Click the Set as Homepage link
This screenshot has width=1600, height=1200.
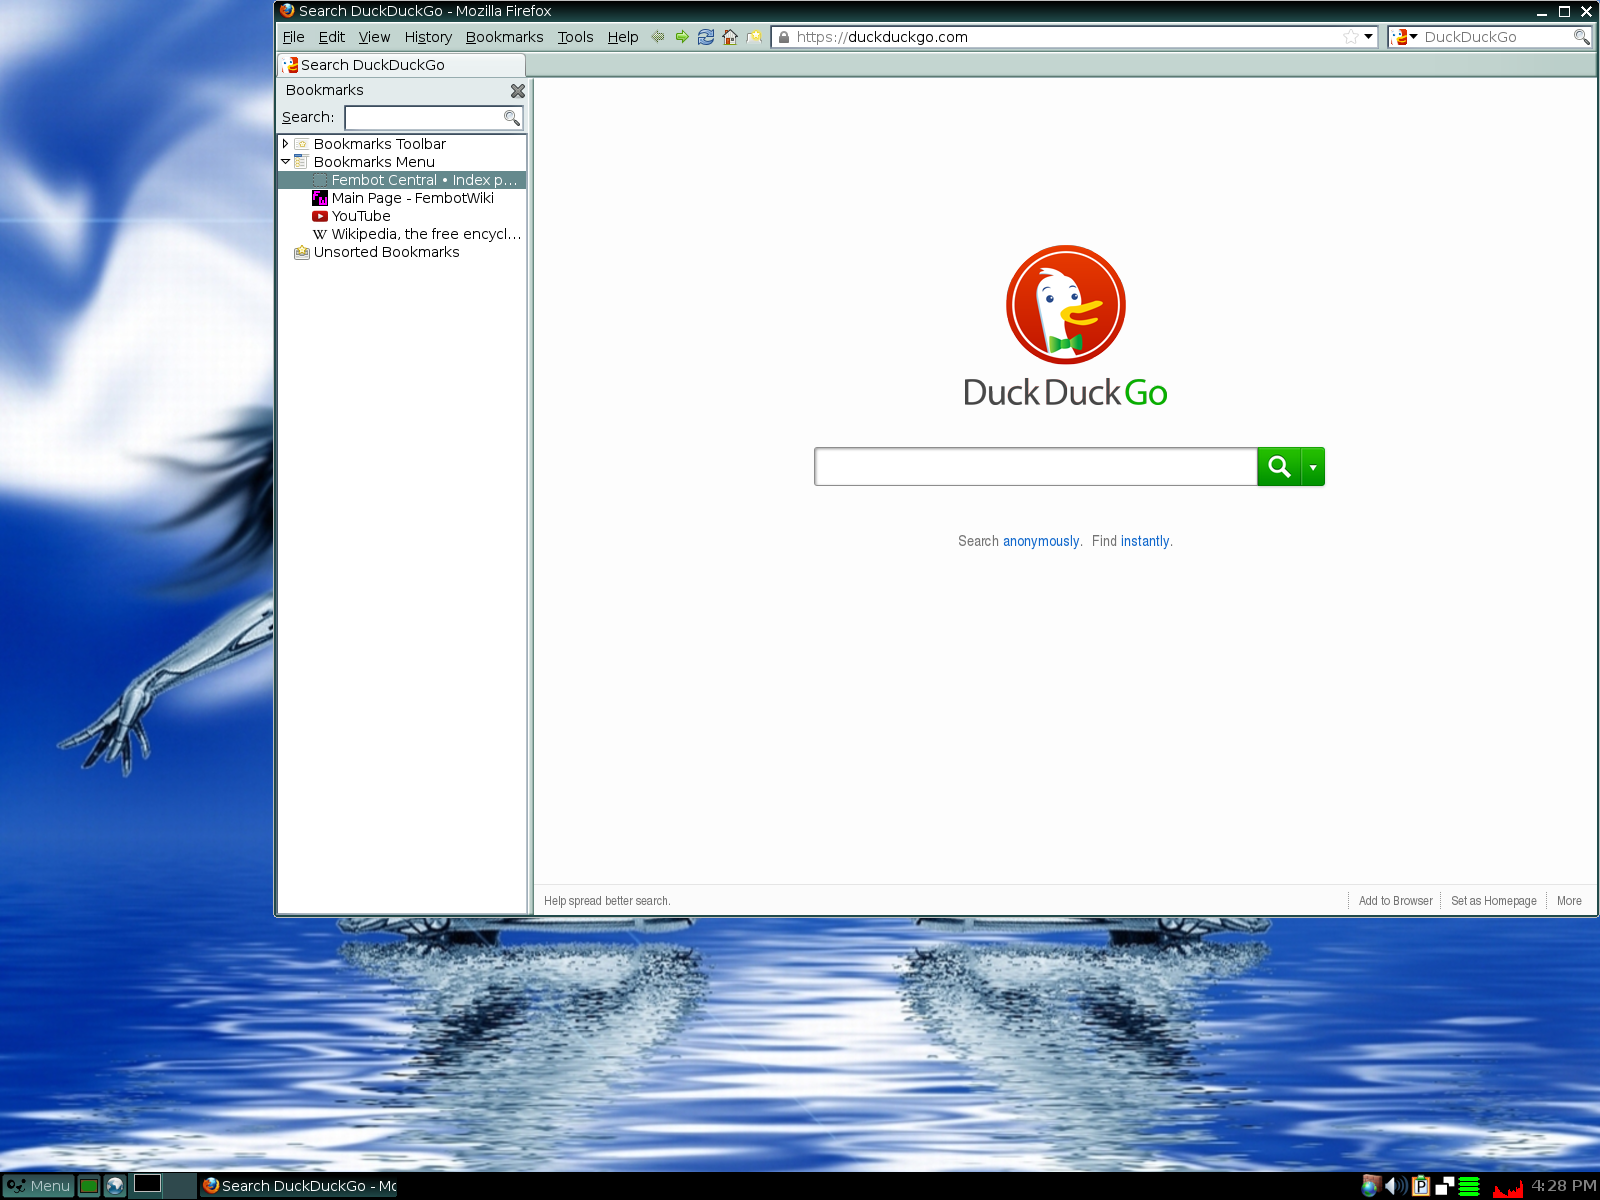coord(1493,901)
